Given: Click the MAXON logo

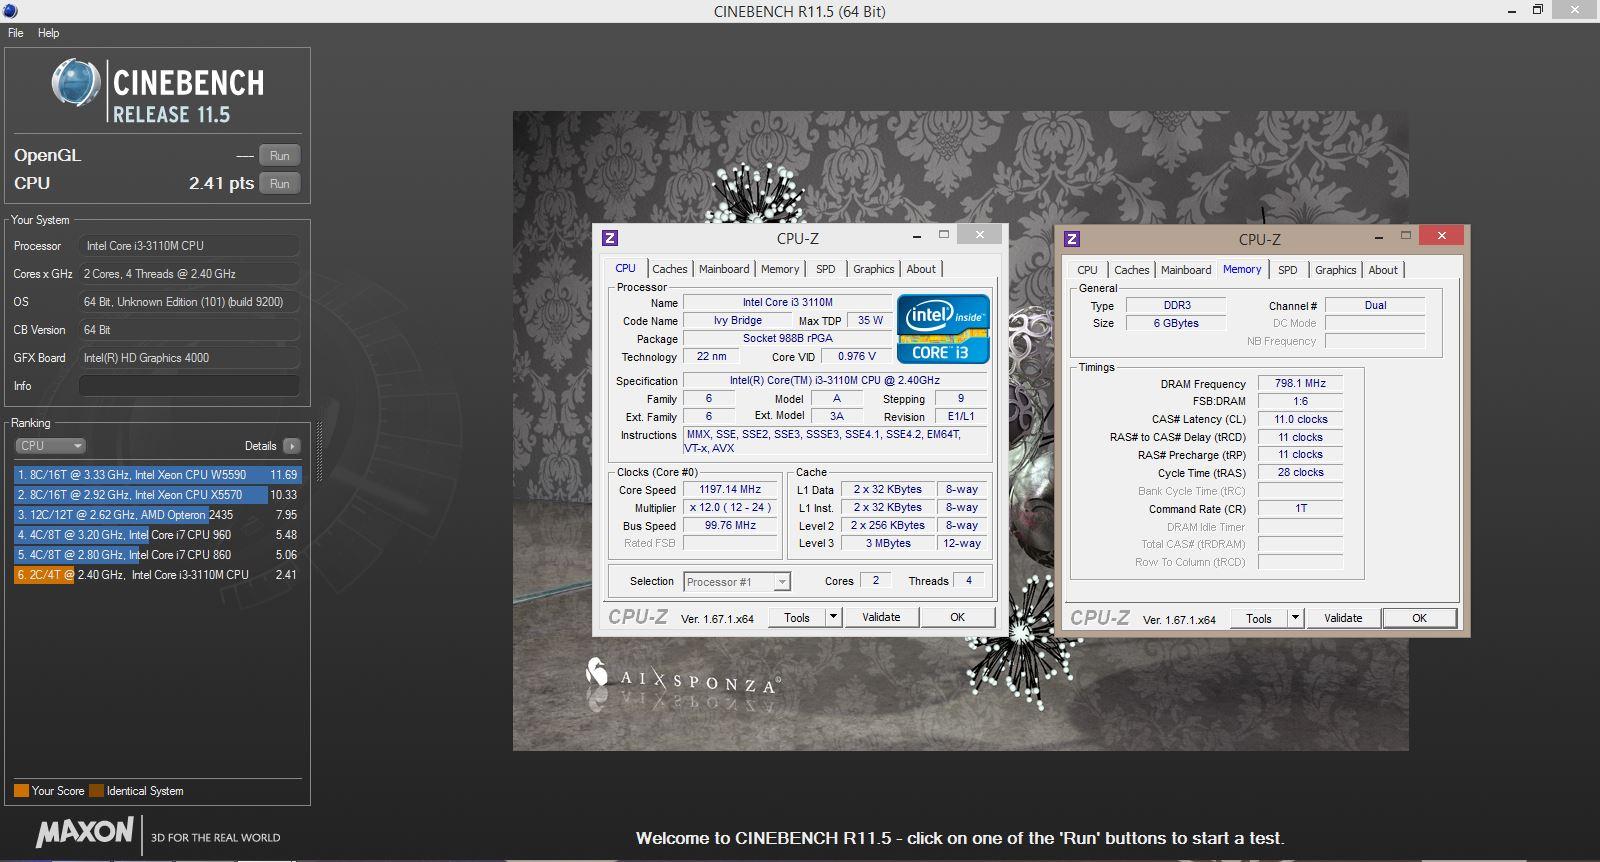Looking at the screenshot, I should pos(85,832).
